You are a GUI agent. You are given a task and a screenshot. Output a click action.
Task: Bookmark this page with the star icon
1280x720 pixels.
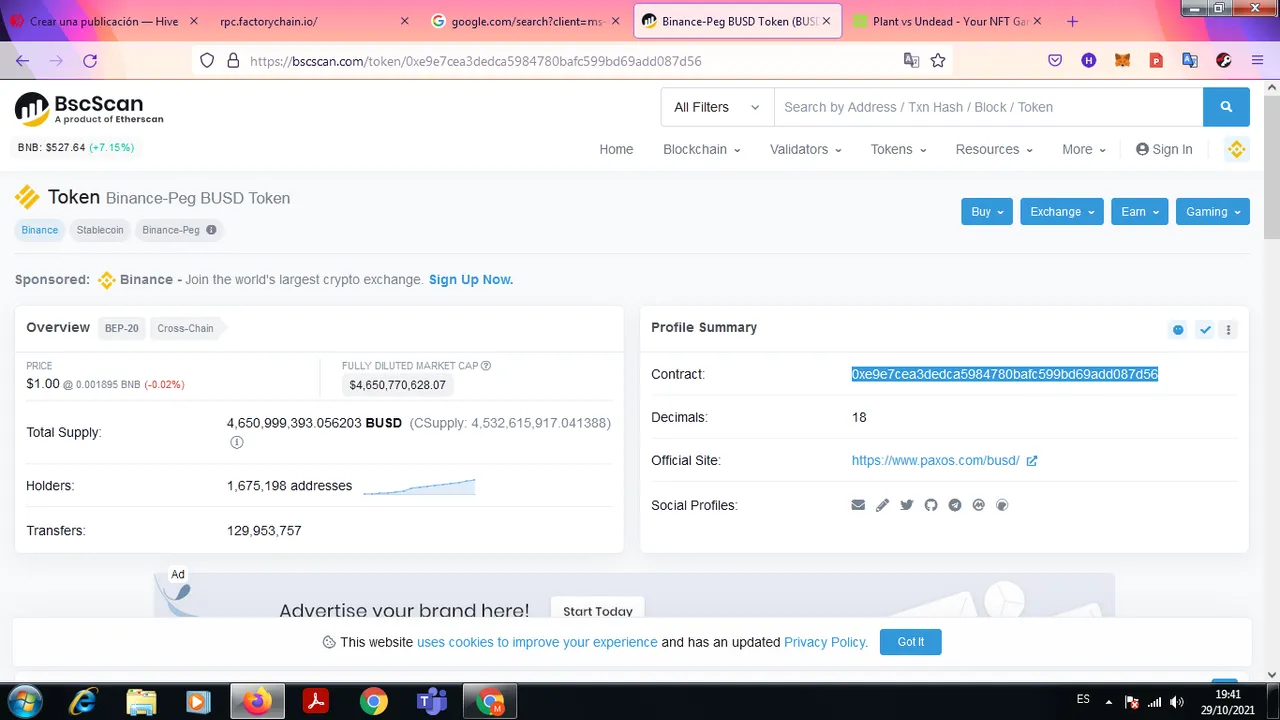[938, 60]
